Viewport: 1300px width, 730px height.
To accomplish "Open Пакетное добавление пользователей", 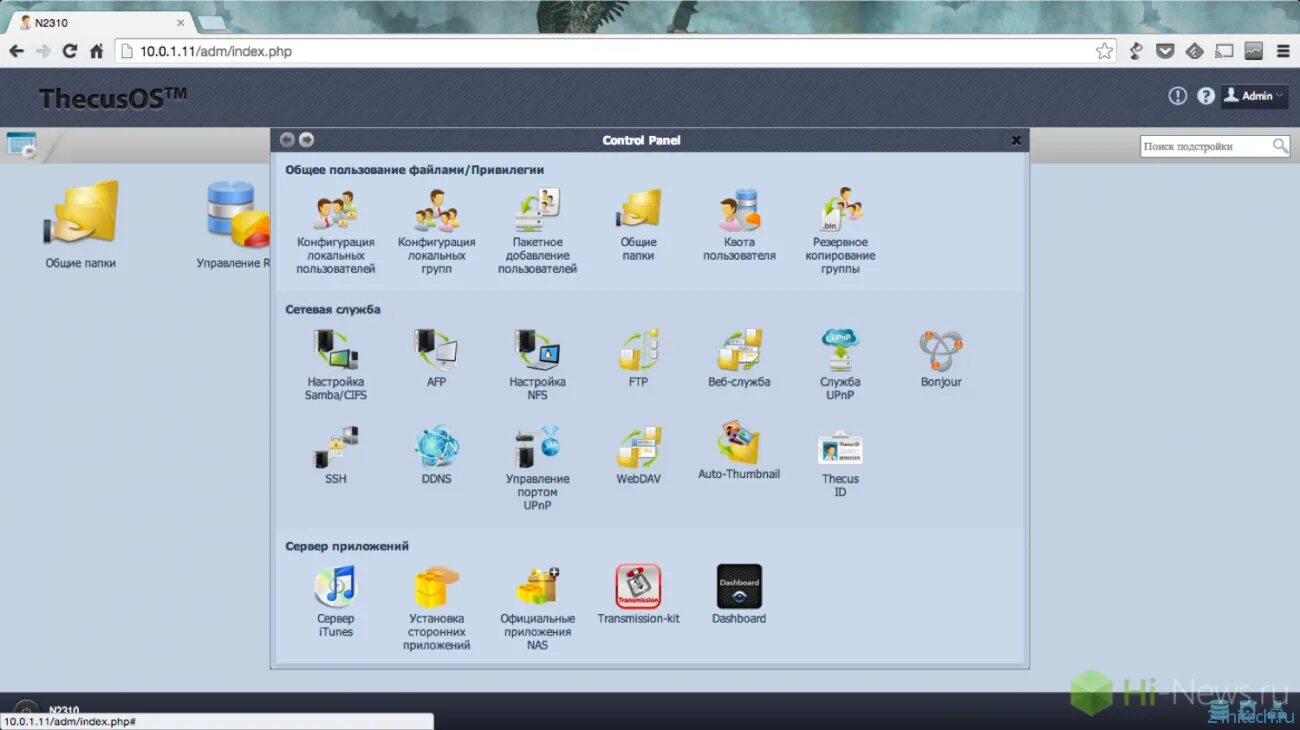I will click(538, 232).
